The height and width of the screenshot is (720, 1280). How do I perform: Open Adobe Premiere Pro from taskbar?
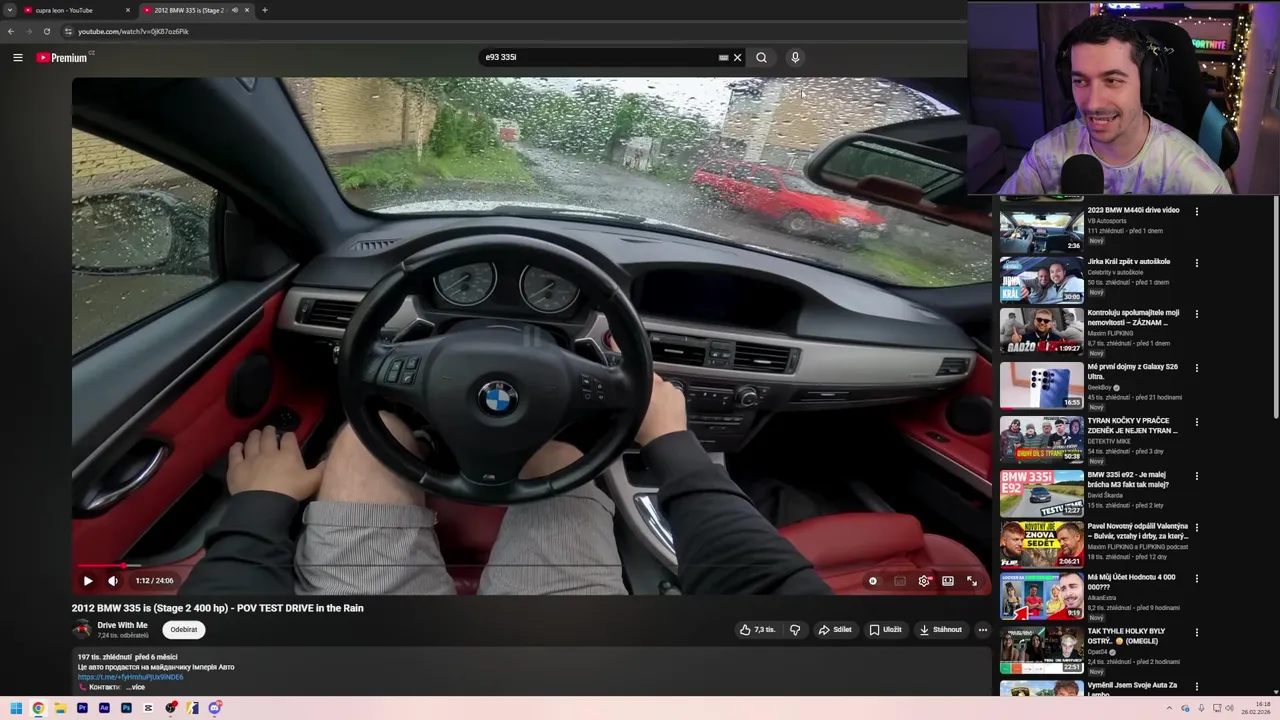pyautogui.click(x=82, y=708)
